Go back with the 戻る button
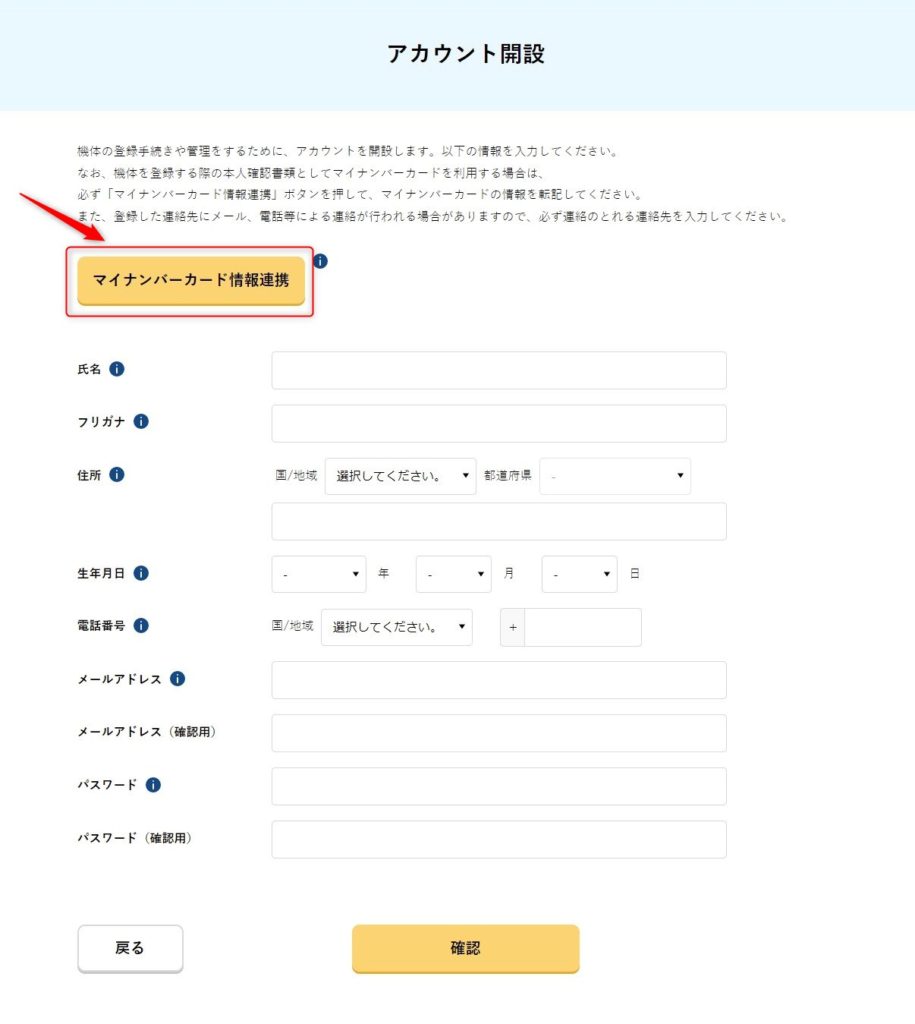The height and width of the screenshot is (1024, 915). (130, 948)
